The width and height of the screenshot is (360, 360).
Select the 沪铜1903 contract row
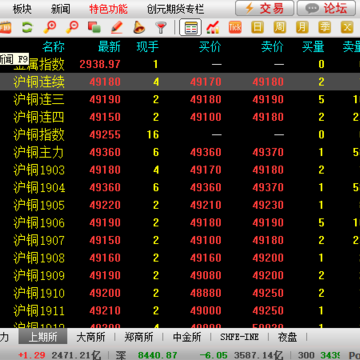point(180,170)
